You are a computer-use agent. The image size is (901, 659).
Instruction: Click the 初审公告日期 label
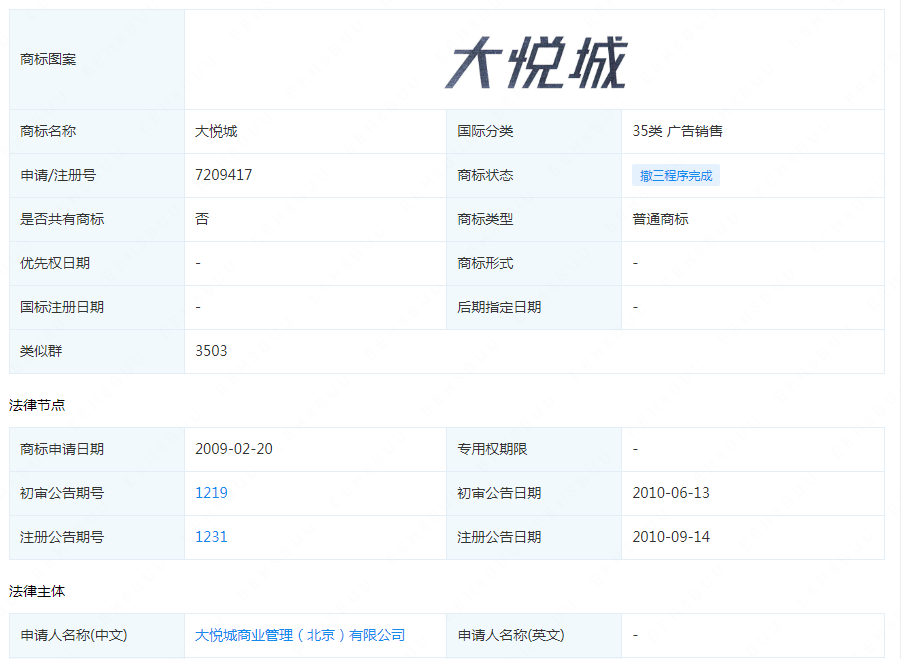tap(499, 494)
